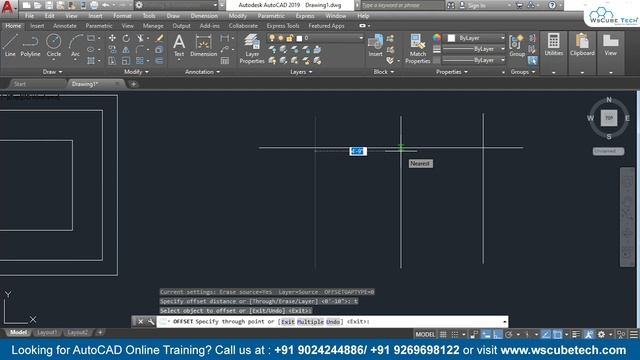This screenshot has width=640, height=360.
Task: Click the AutoCAD application menu logo
Action: (x=8, y=8)
